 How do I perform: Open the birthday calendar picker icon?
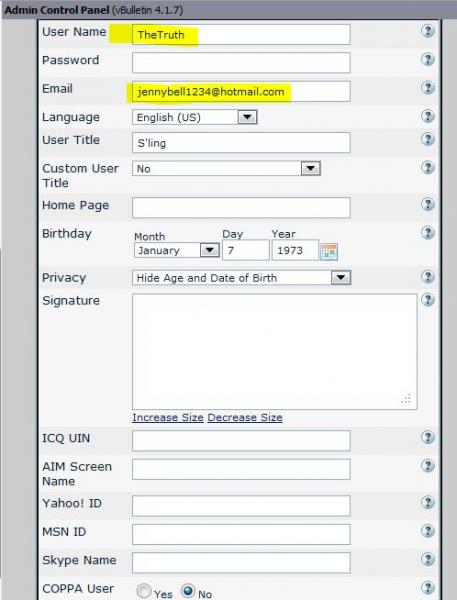point(329,251)
